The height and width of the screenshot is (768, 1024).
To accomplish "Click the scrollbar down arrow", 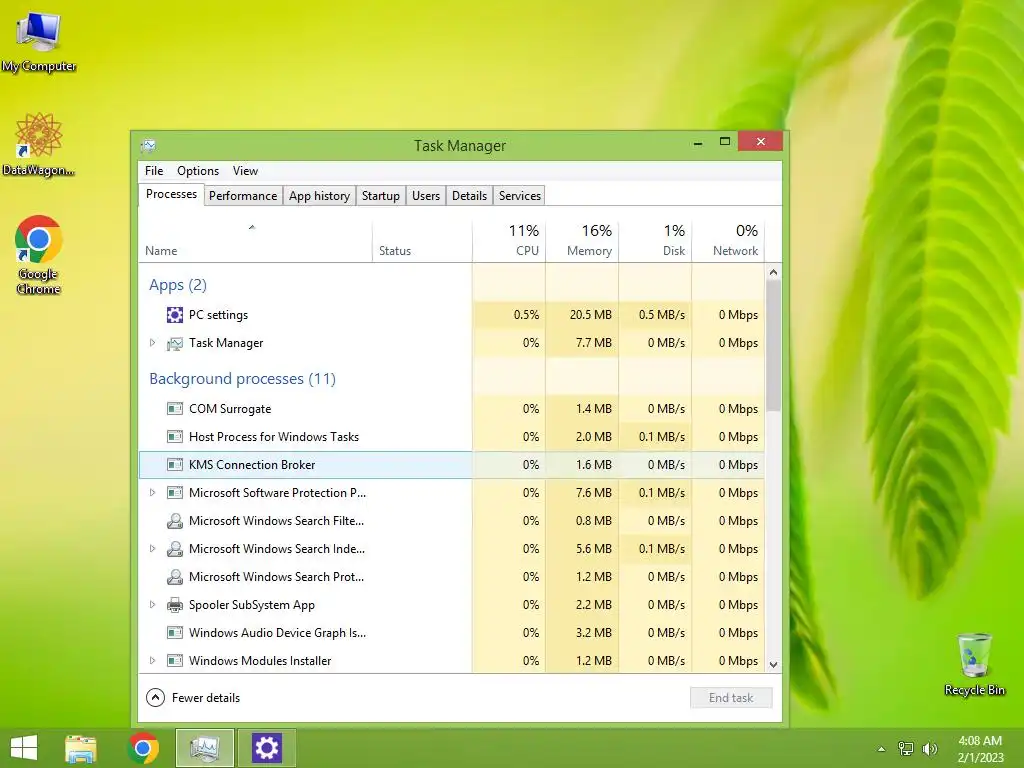I will (x=773, y=665).
